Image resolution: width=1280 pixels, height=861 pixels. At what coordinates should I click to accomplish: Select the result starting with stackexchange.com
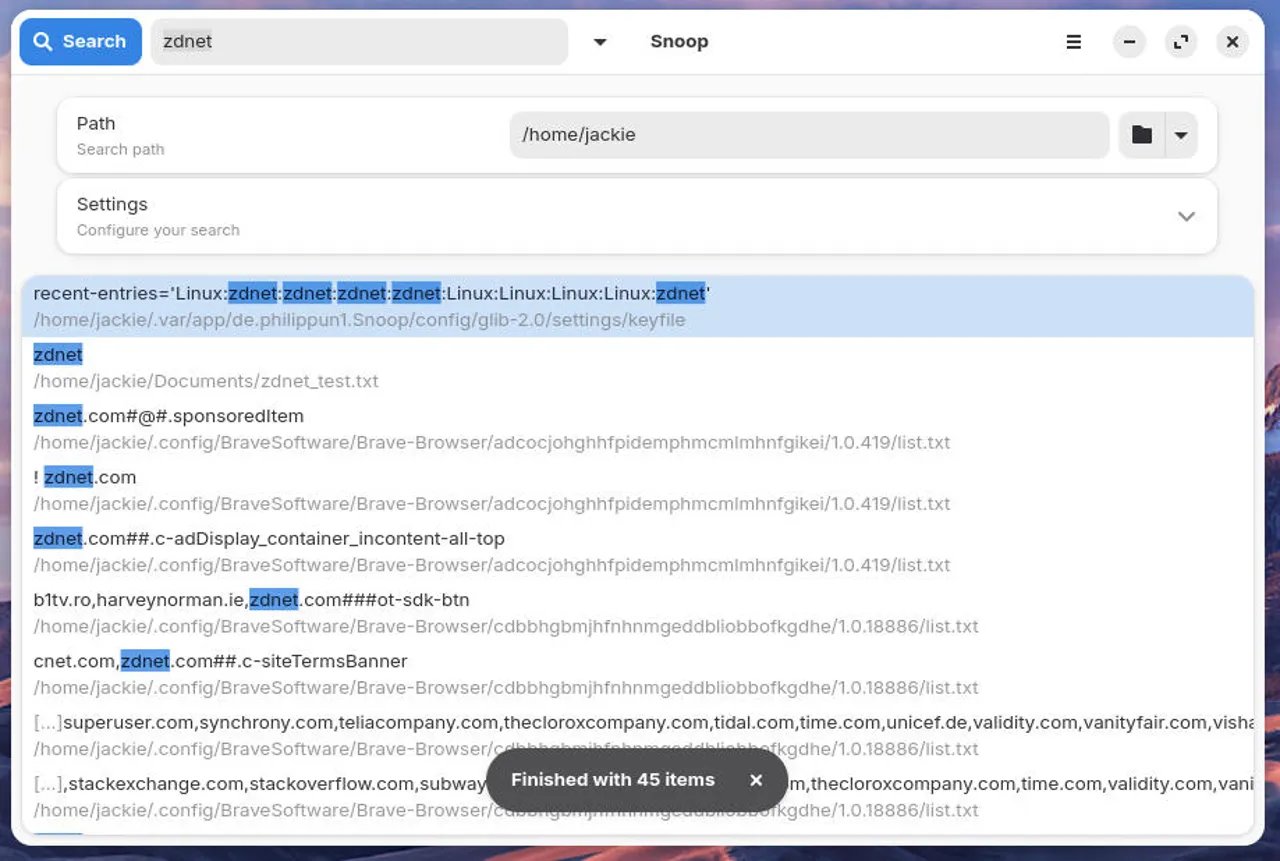click(637, 796)
